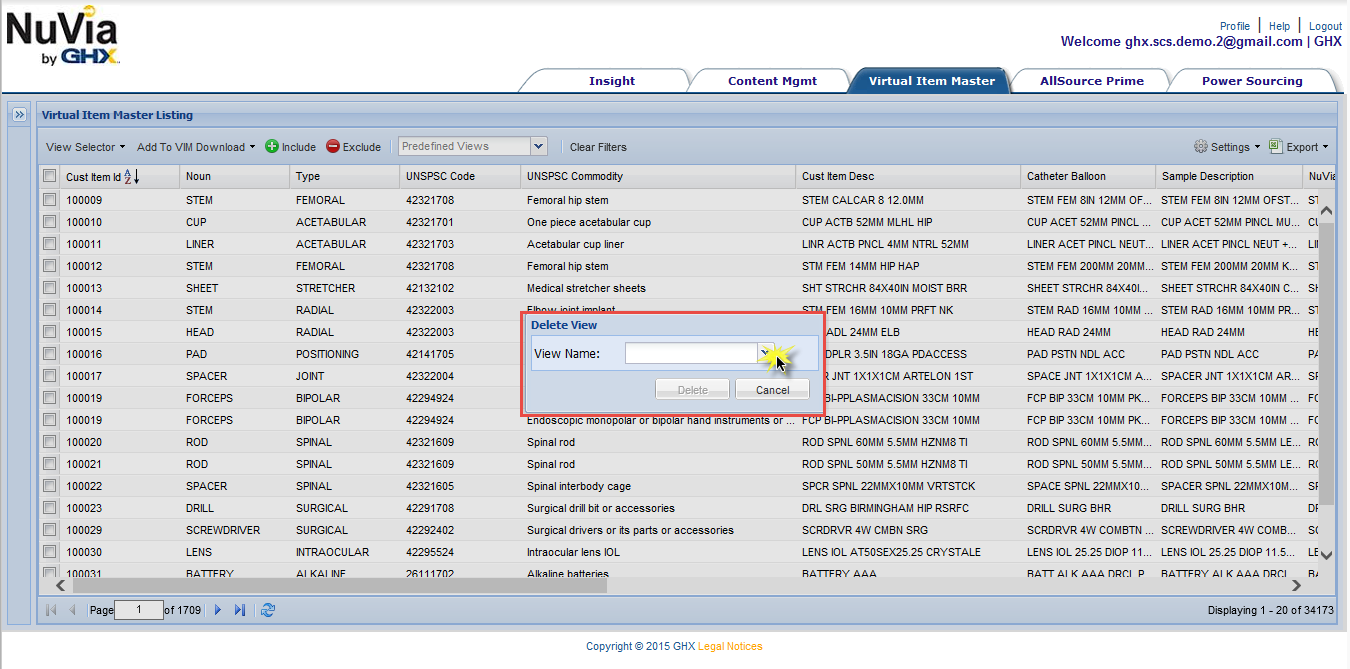Check the box for item 100009
1350x669 pixels.
pyautogui.click(x=50, y=200)
